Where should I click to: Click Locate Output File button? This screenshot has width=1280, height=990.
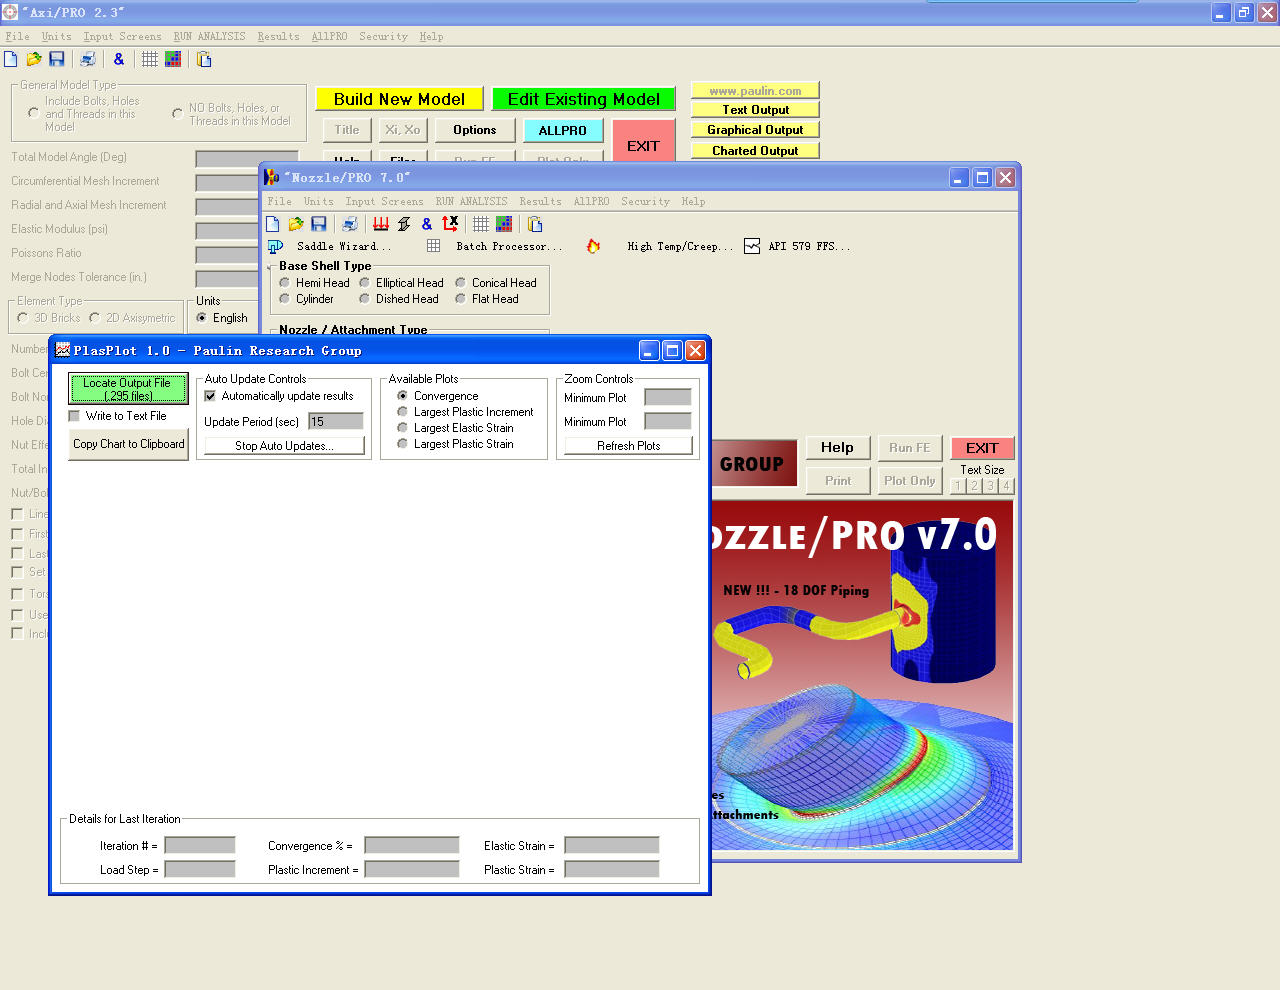point(128,389)
